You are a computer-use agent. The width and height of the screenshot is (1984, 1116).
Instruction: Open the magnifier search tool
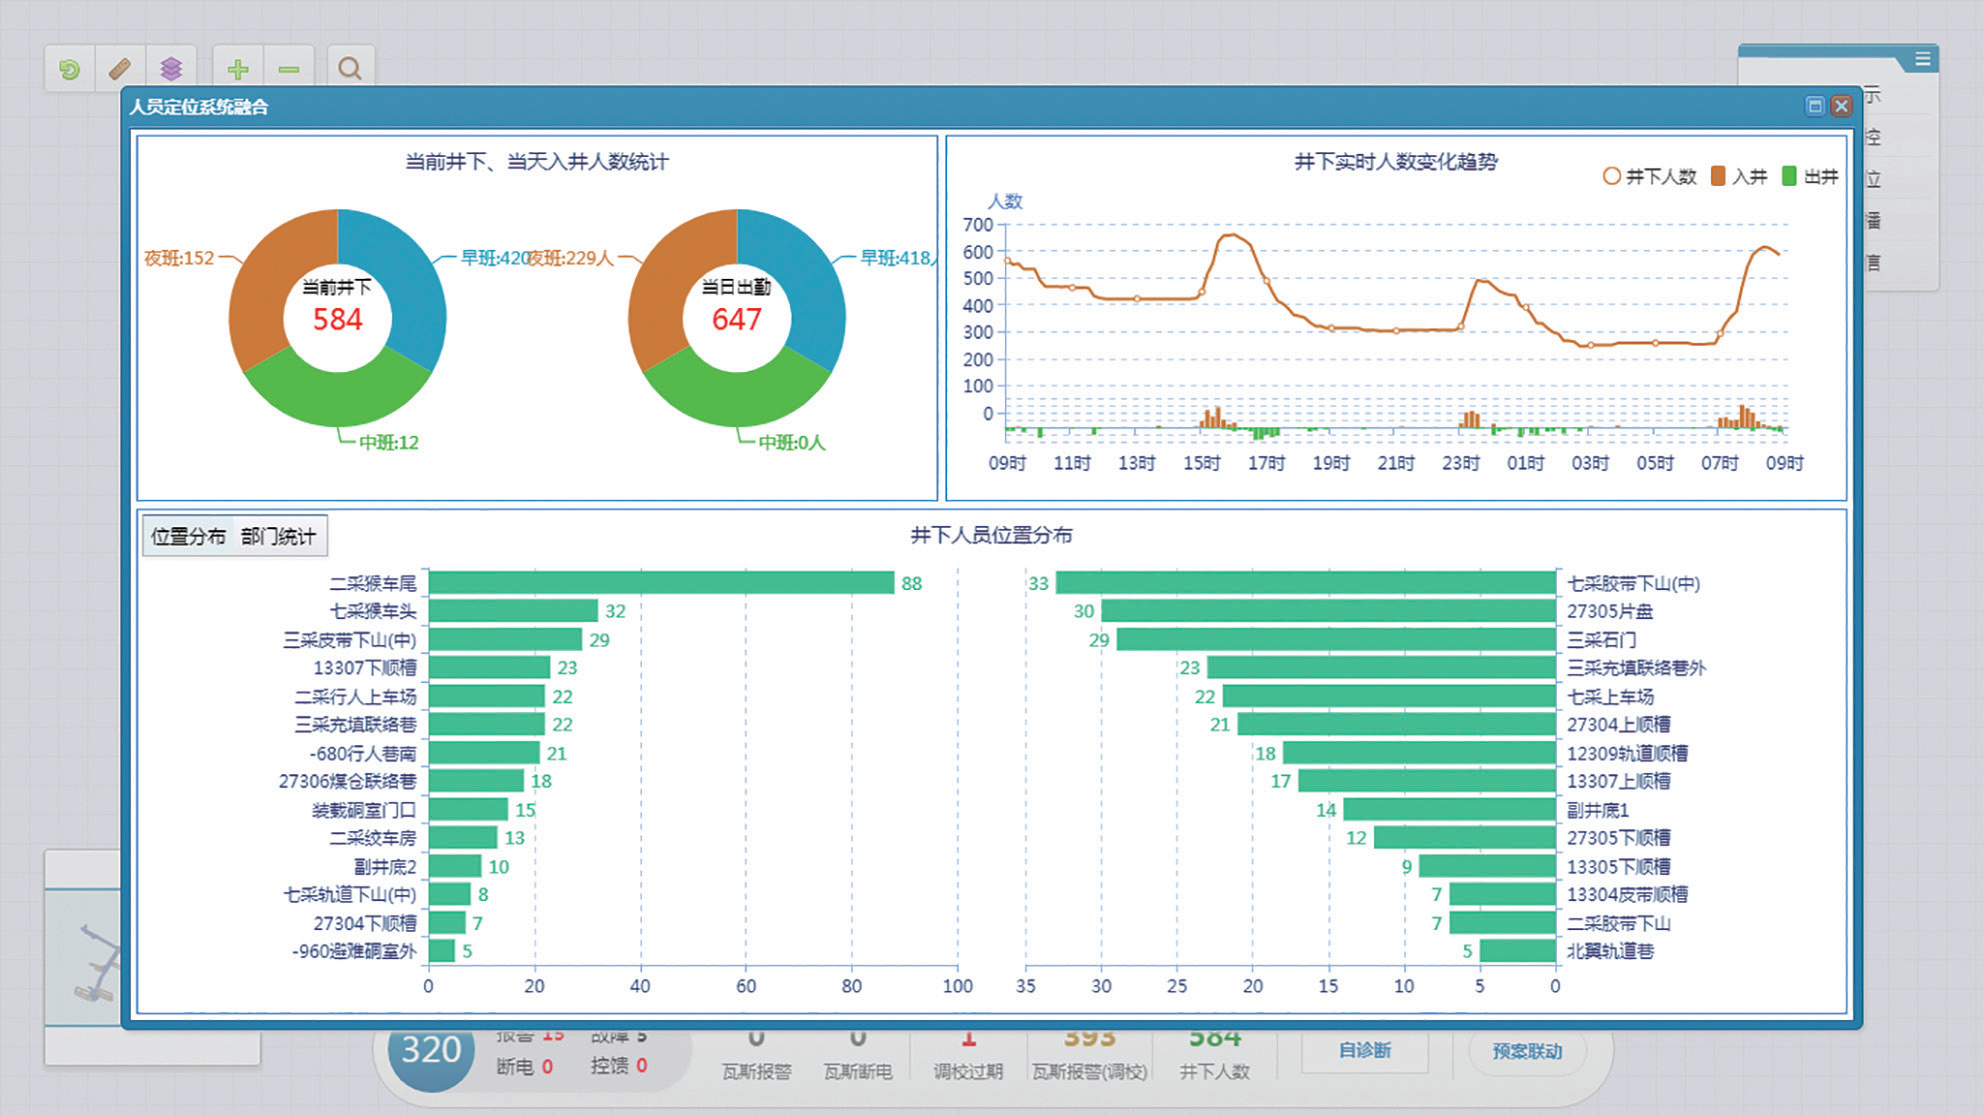point(349,69)
